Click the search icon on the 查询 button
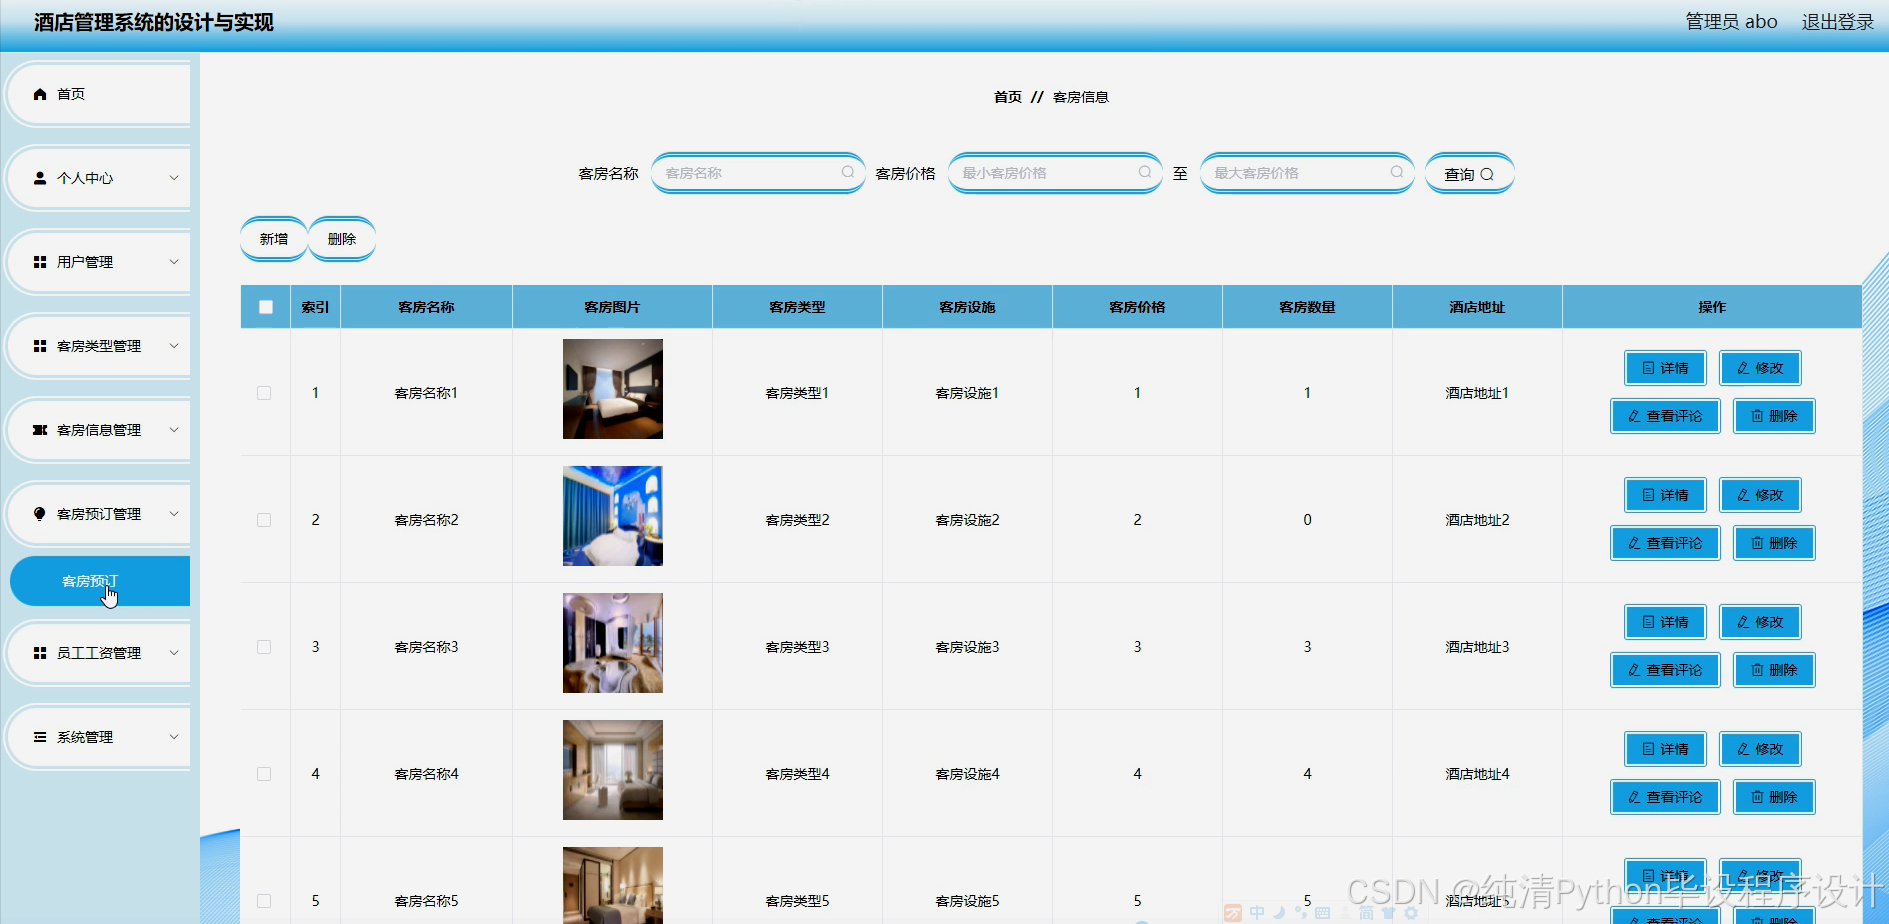The image size is (1889, 924). point(1487,173)
